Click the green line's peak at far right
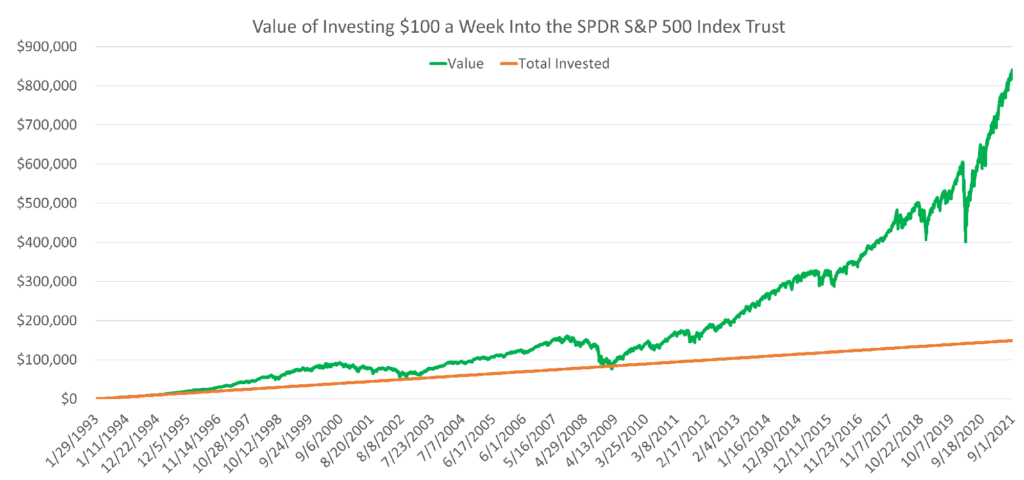The height and width of the screenshot is (480, 1024). click(1011, 71)
